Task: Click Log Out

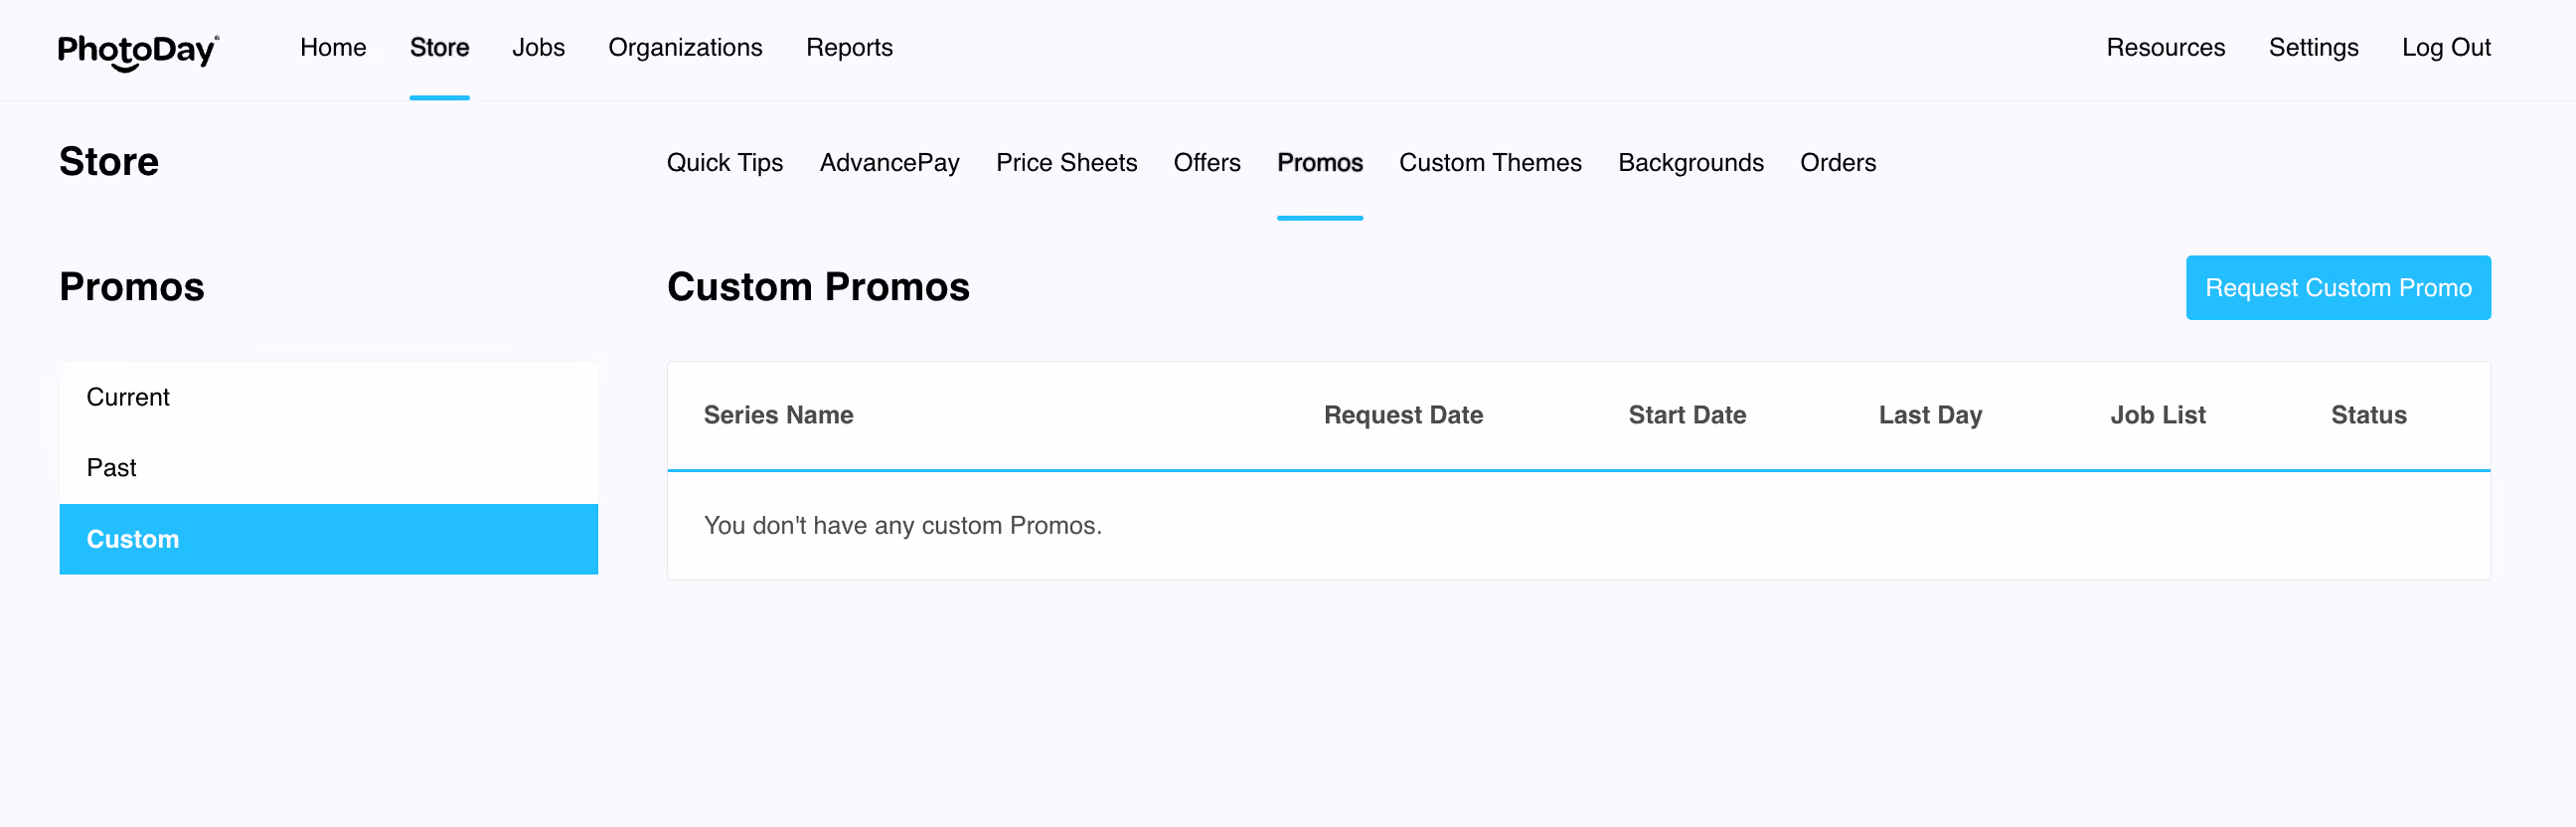Action: 2445,47
